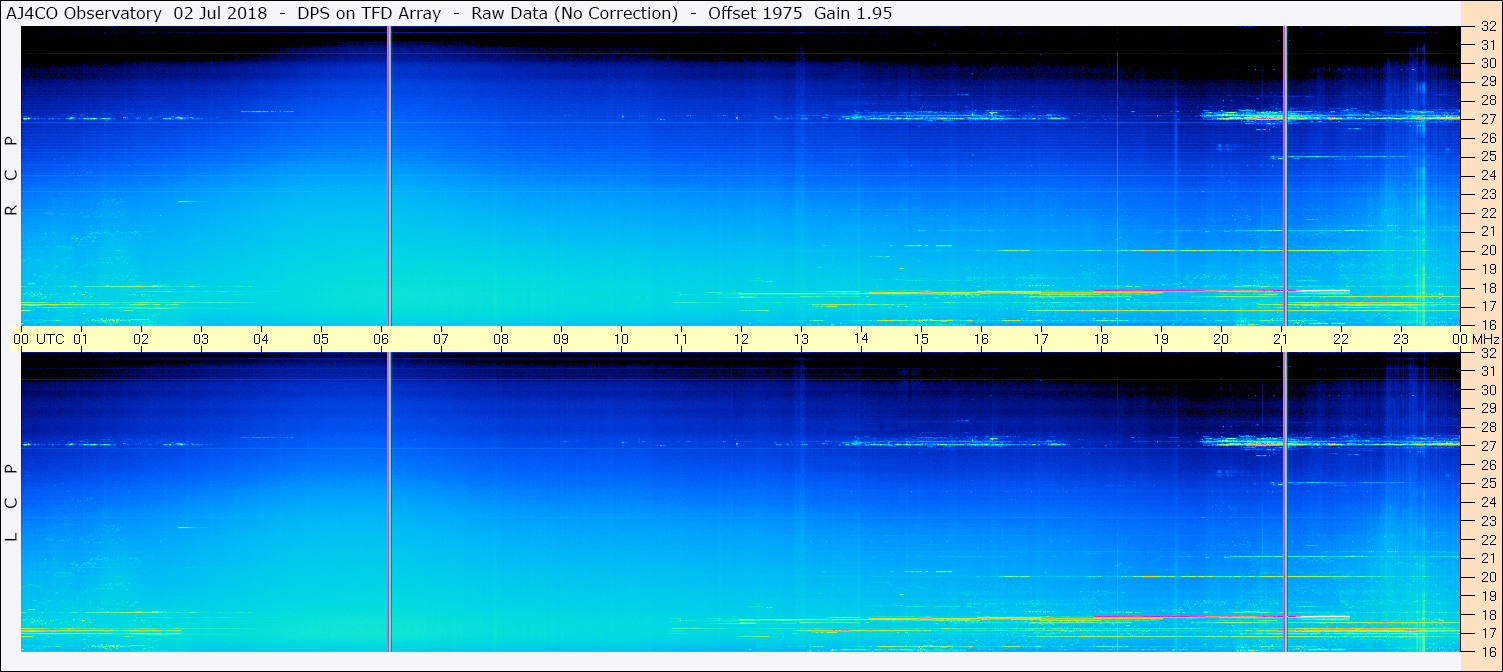
Task: Click the '00 UTC' label on the time axis
Action: pyautogui.click(x=39, y=339)
